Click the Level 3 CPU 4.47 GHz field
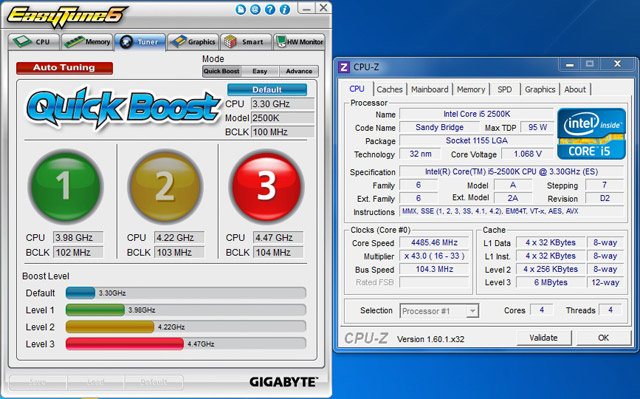This screenshot has height=399, width=640. click(x=278, y=237)
